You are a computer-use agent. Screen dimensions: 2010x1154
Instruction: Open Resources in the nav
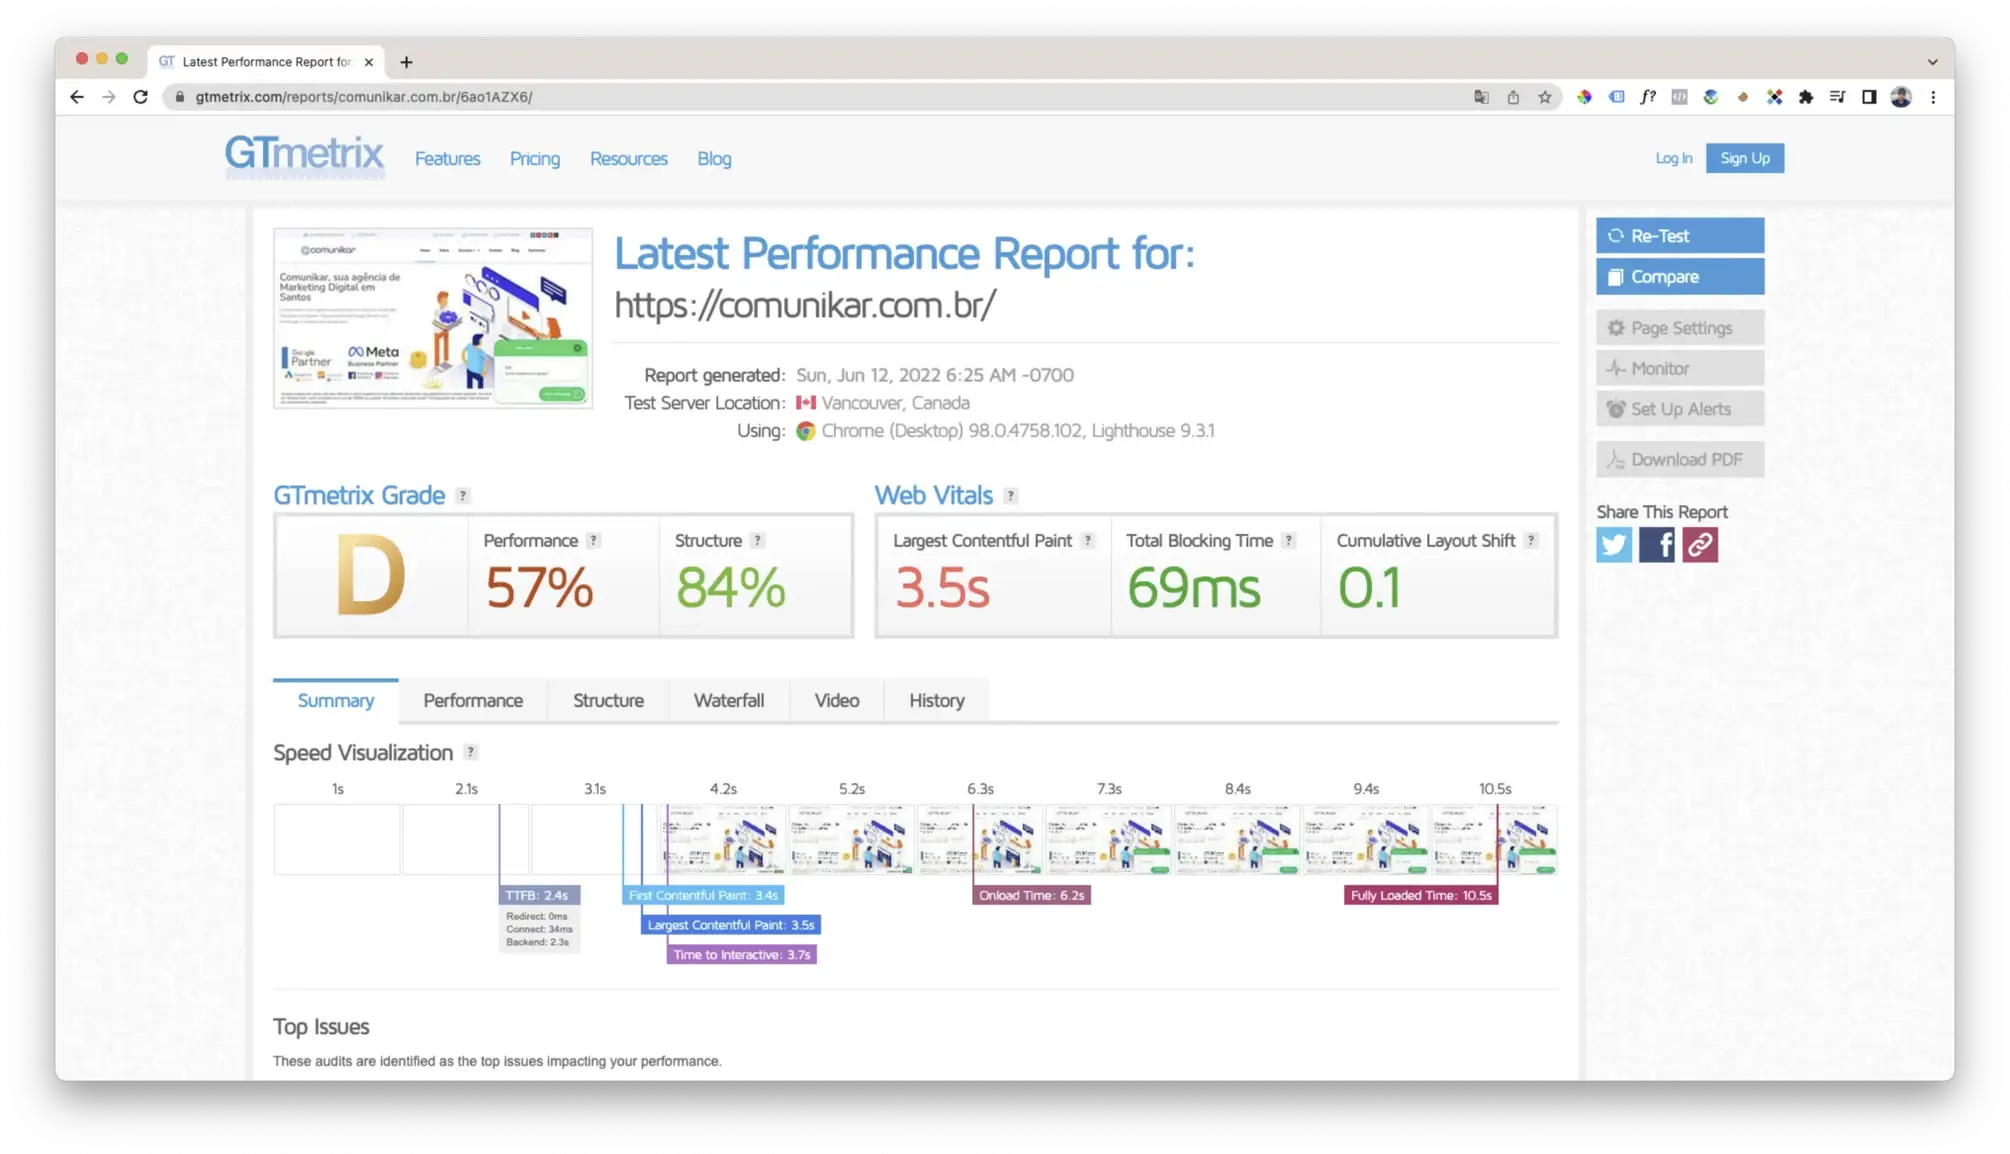(628, 159)
